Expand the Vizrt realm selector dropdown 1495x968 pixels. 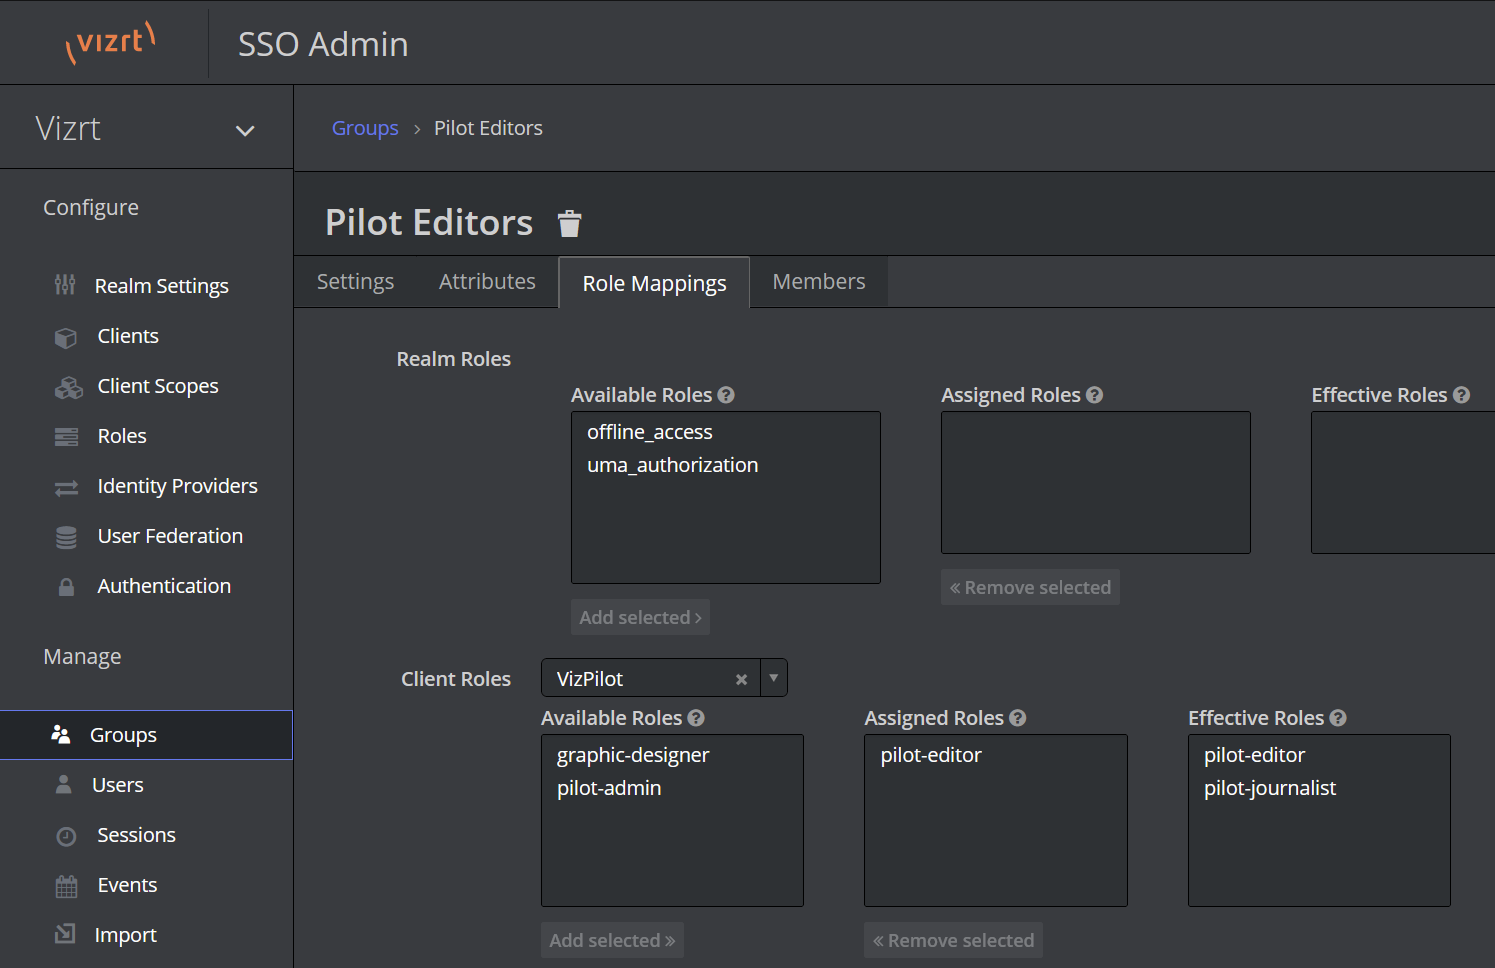(245, 131)
